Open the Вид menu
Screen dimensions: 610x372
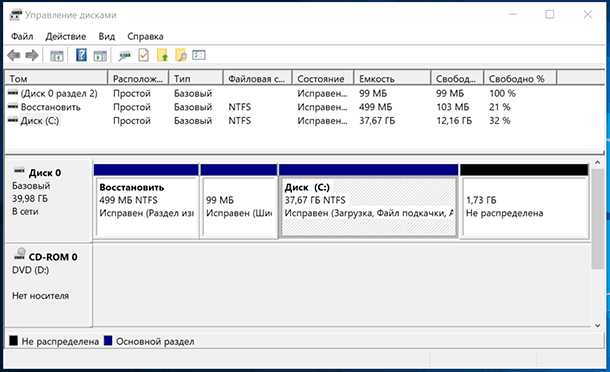(107, 36)
